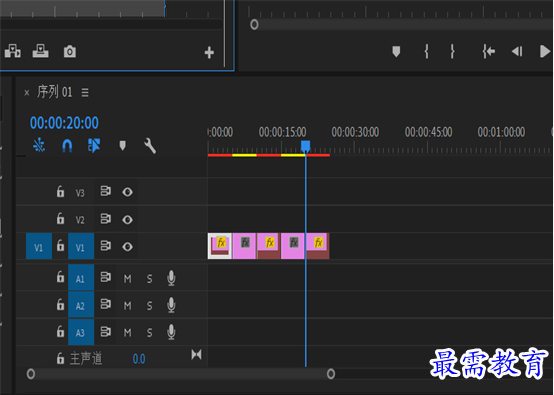This screenshot has height=395, width=554.
Task: Target the V3 track label
Action: click(x=80, y=193)
